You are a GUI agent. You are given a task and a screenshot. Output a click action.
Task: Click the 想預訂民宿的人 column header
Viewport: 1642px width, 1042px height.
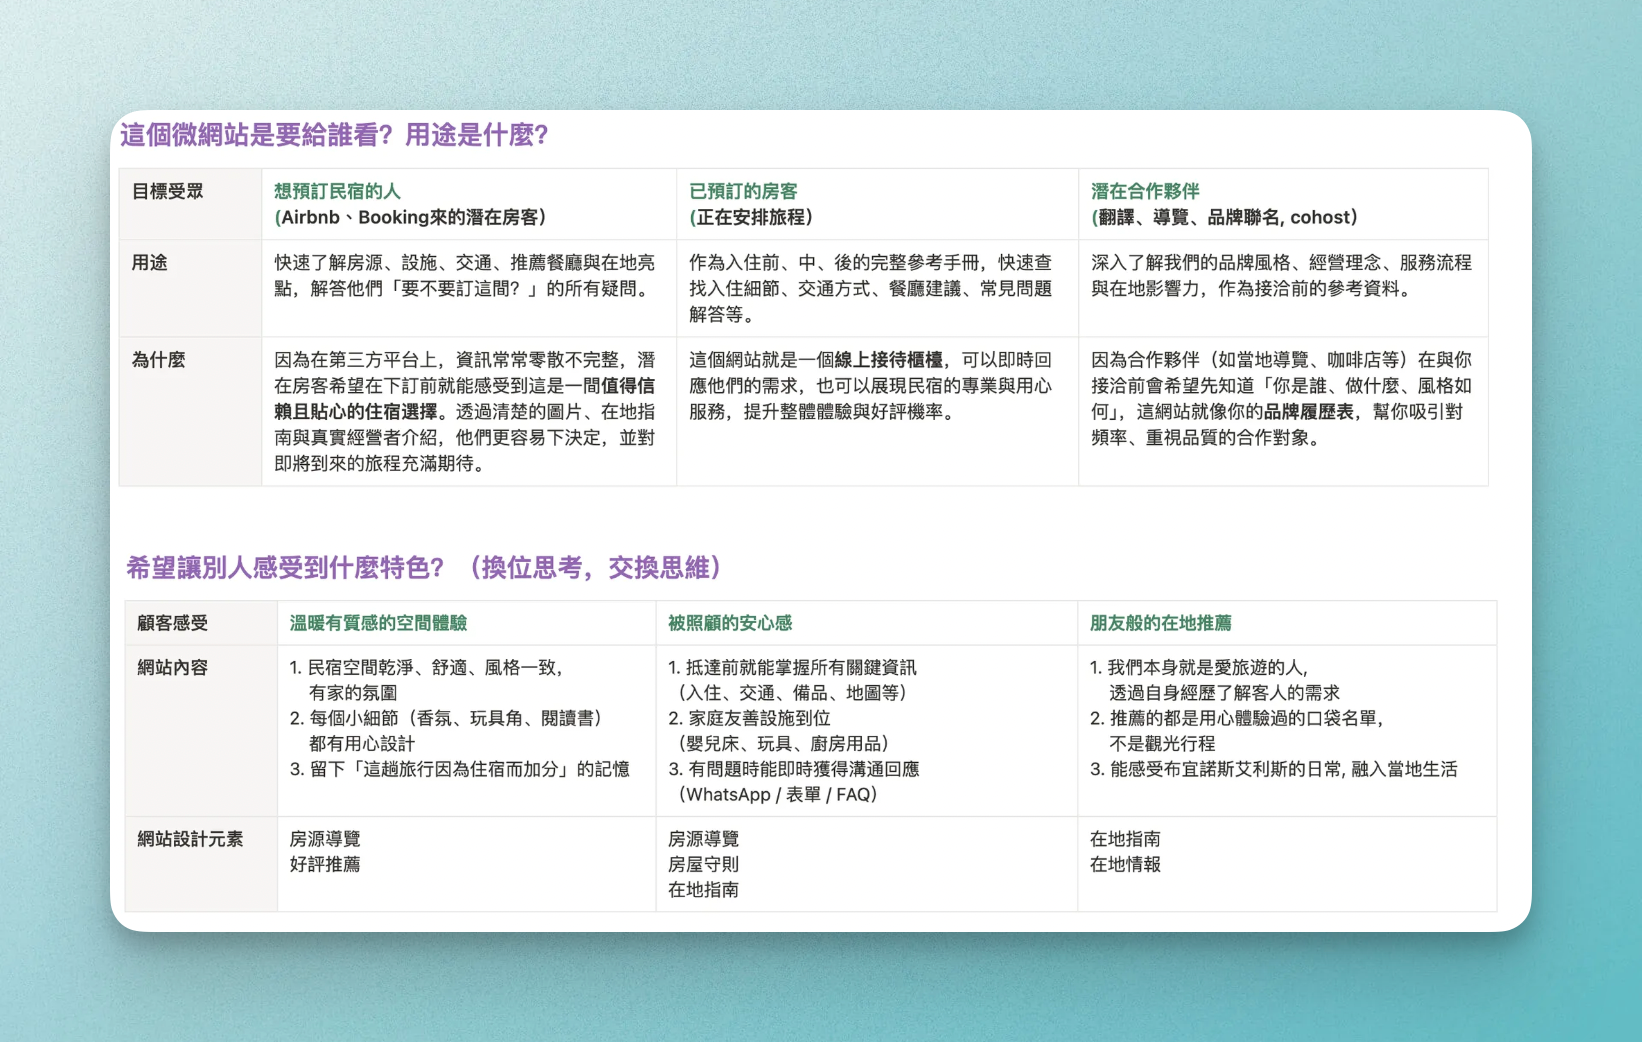tap(337, 191)
